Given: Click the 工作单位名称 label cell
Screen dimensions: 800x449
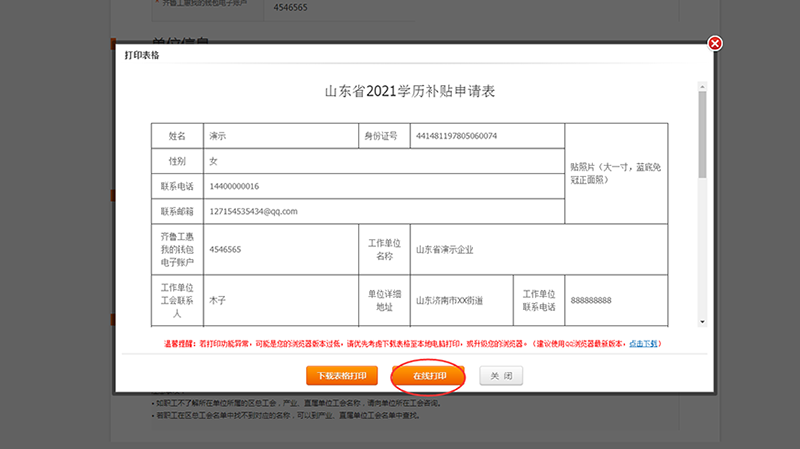Looking at the screenshot, I should click(x=384, y=250).
